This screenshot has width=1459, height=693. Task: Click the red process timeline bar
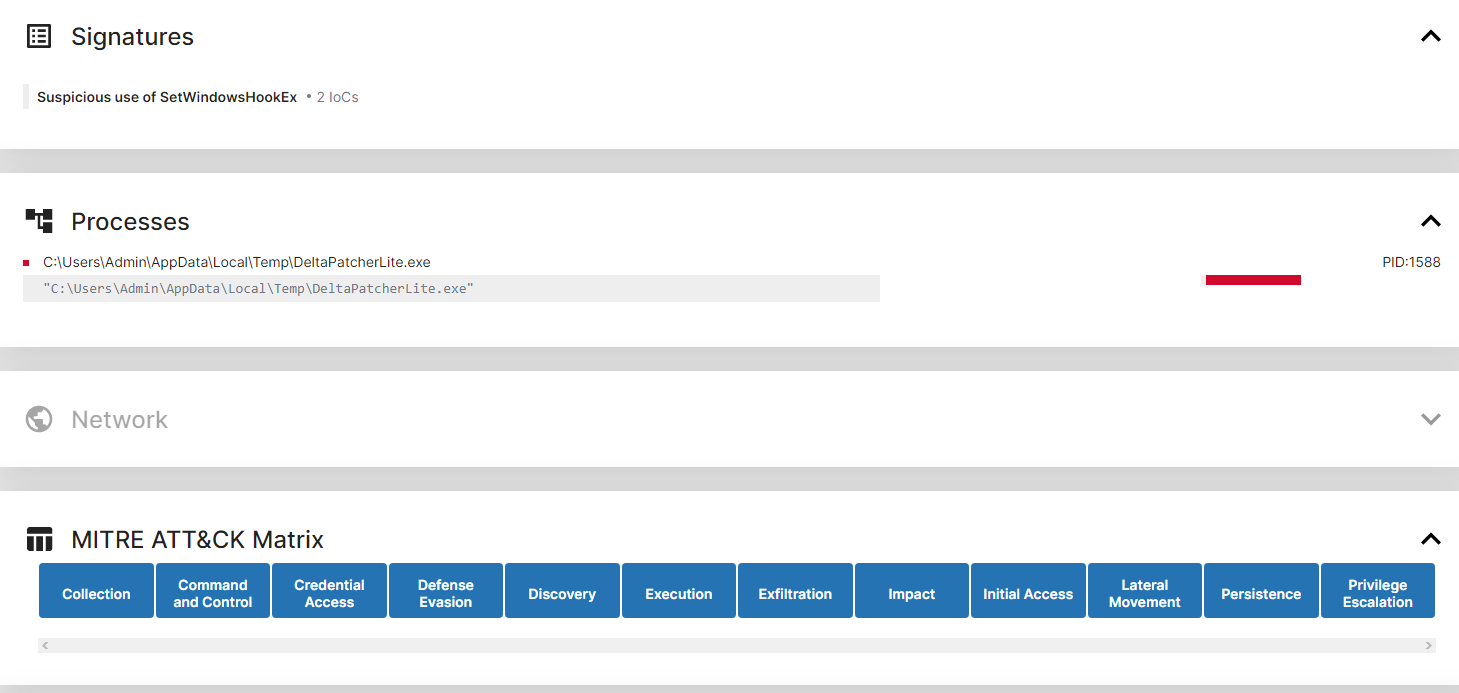(1252, 280)
